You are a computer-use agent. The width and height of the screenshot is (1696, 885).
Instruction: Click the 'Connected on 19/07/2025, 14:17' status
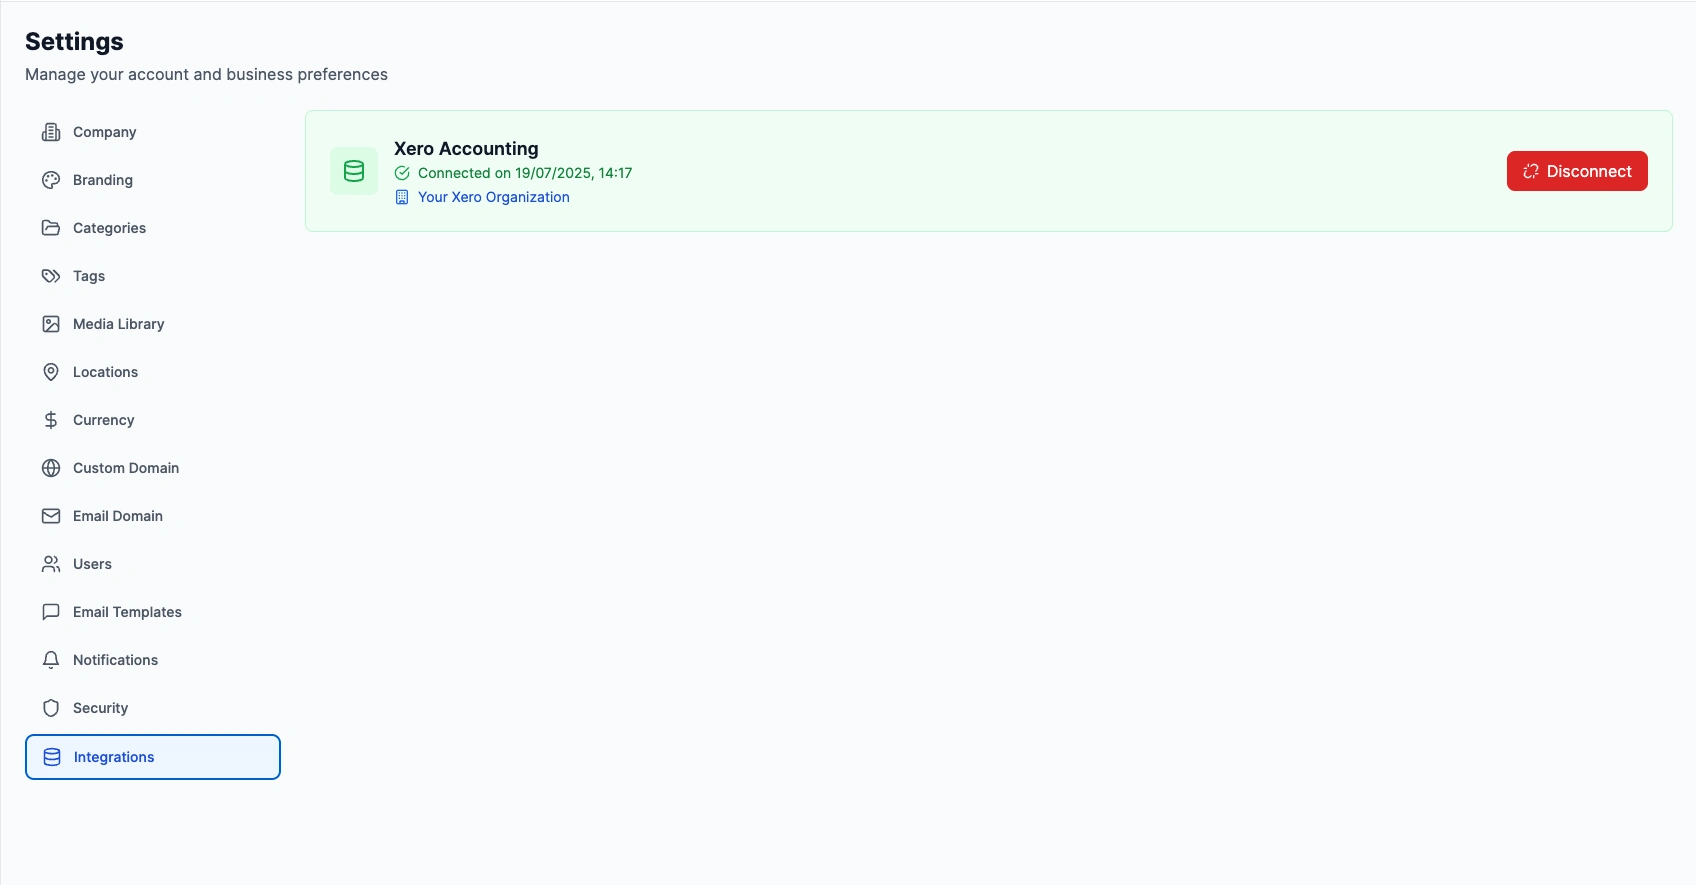pos(525,173)
